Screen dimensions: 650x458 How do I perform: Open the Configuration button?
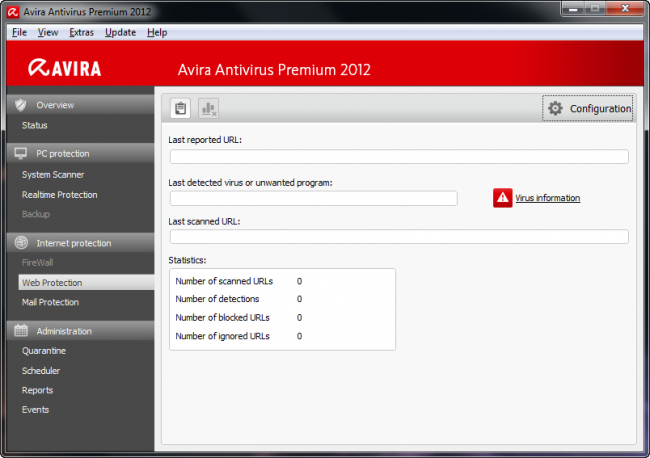587,109
